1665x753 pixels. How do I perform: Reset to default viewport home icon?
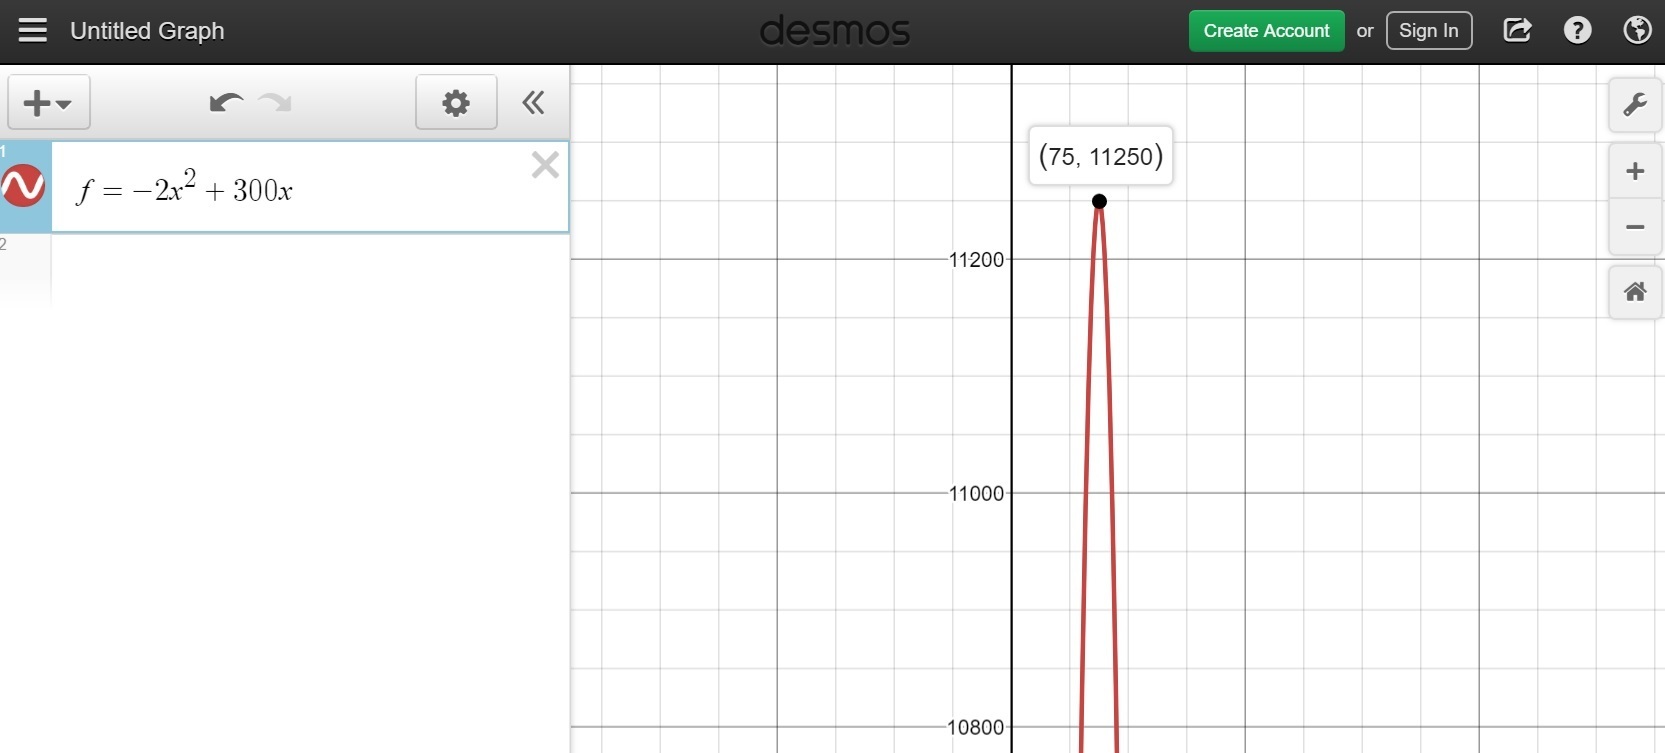[1635, 292]
